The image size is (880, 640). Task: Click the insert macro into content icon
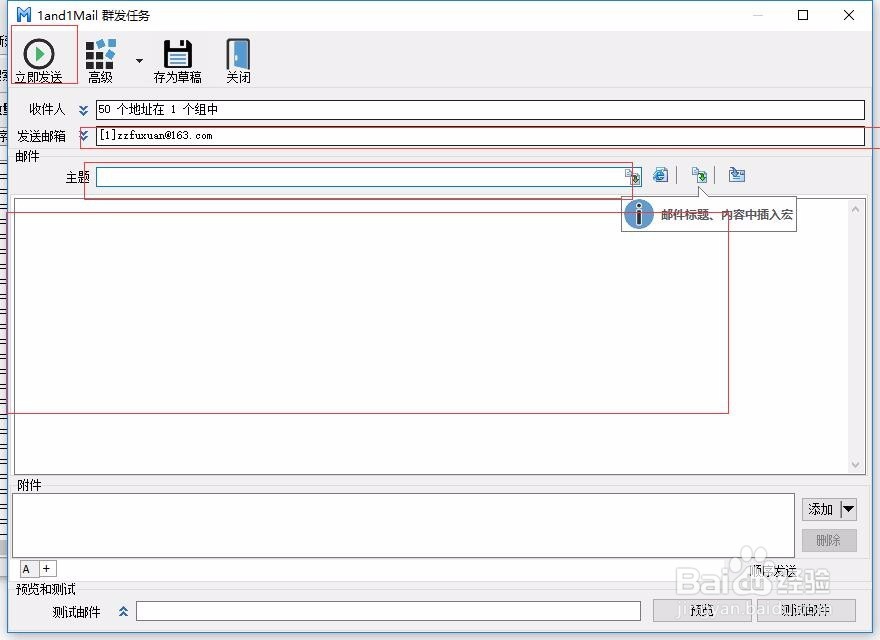coord(699,175)
